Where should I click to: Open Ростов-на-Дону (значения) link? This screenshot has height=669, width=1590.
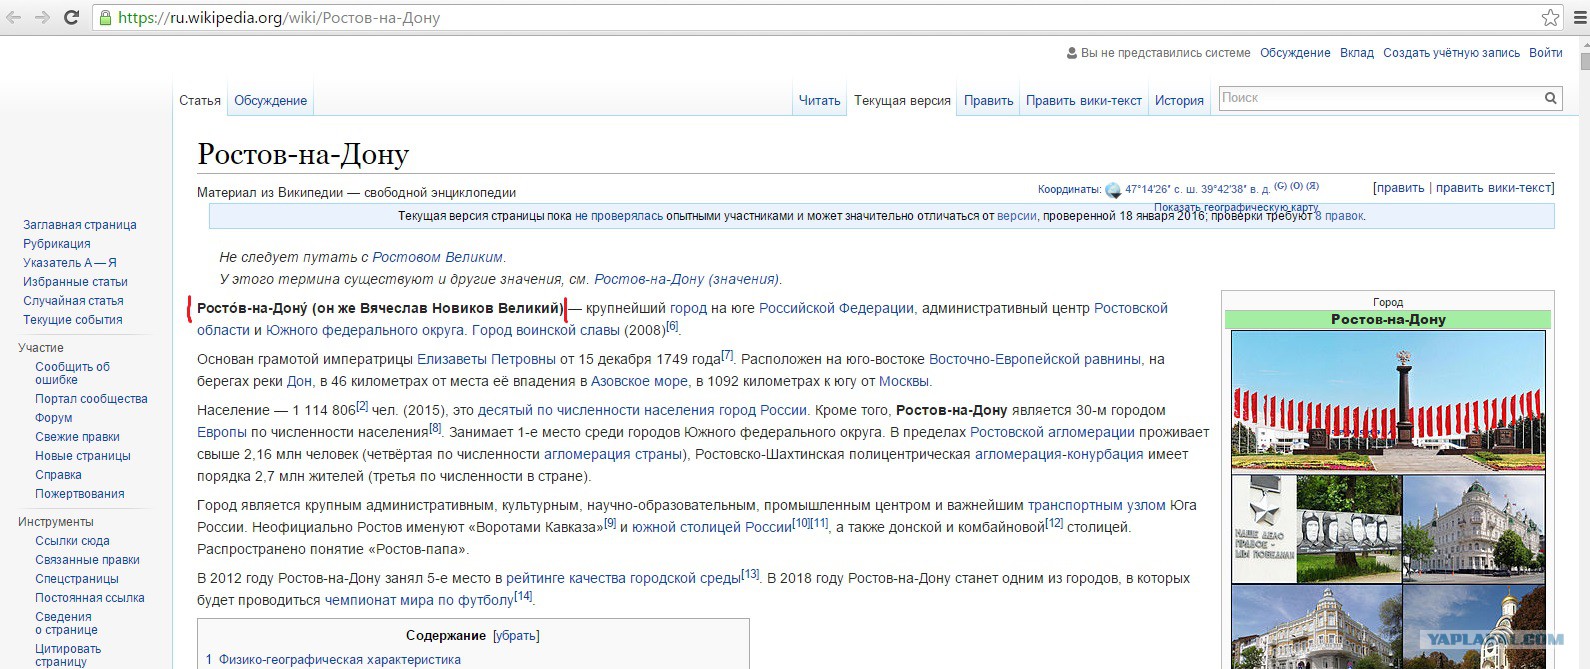click(687, 279)
